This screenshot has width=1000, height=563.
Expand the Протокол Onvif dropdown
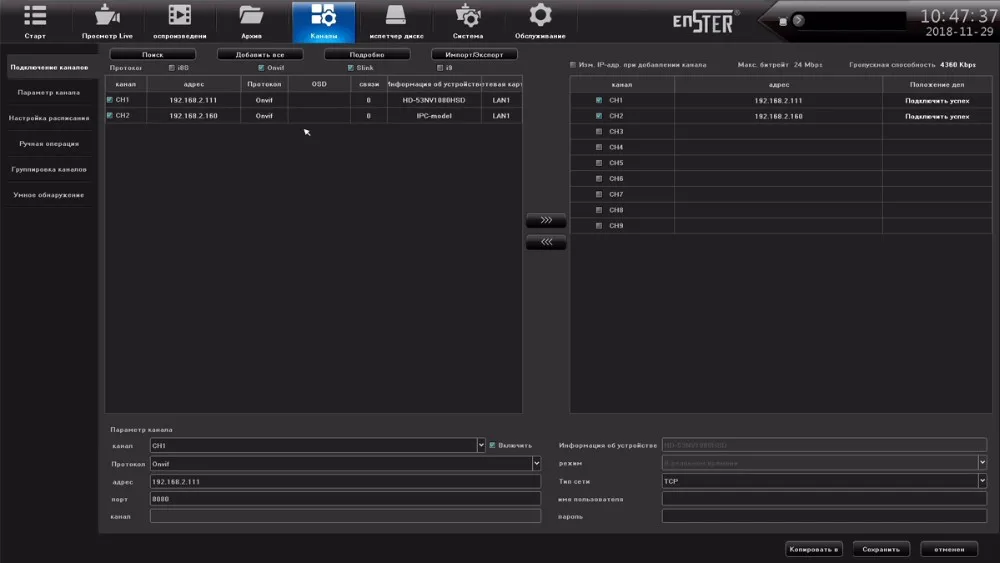click(x=536, y=464)
